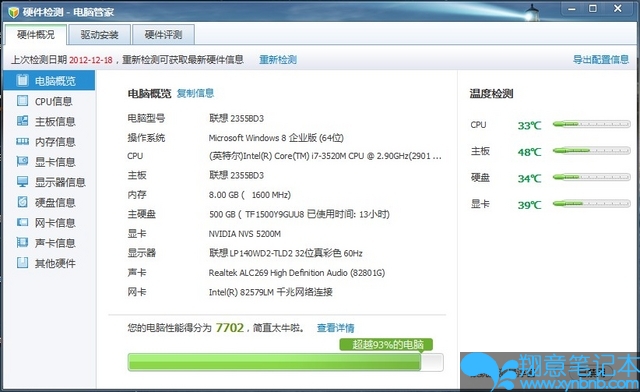Click the 查看详情 link
This screenshot has height=392, width=640.
point(336,328)
